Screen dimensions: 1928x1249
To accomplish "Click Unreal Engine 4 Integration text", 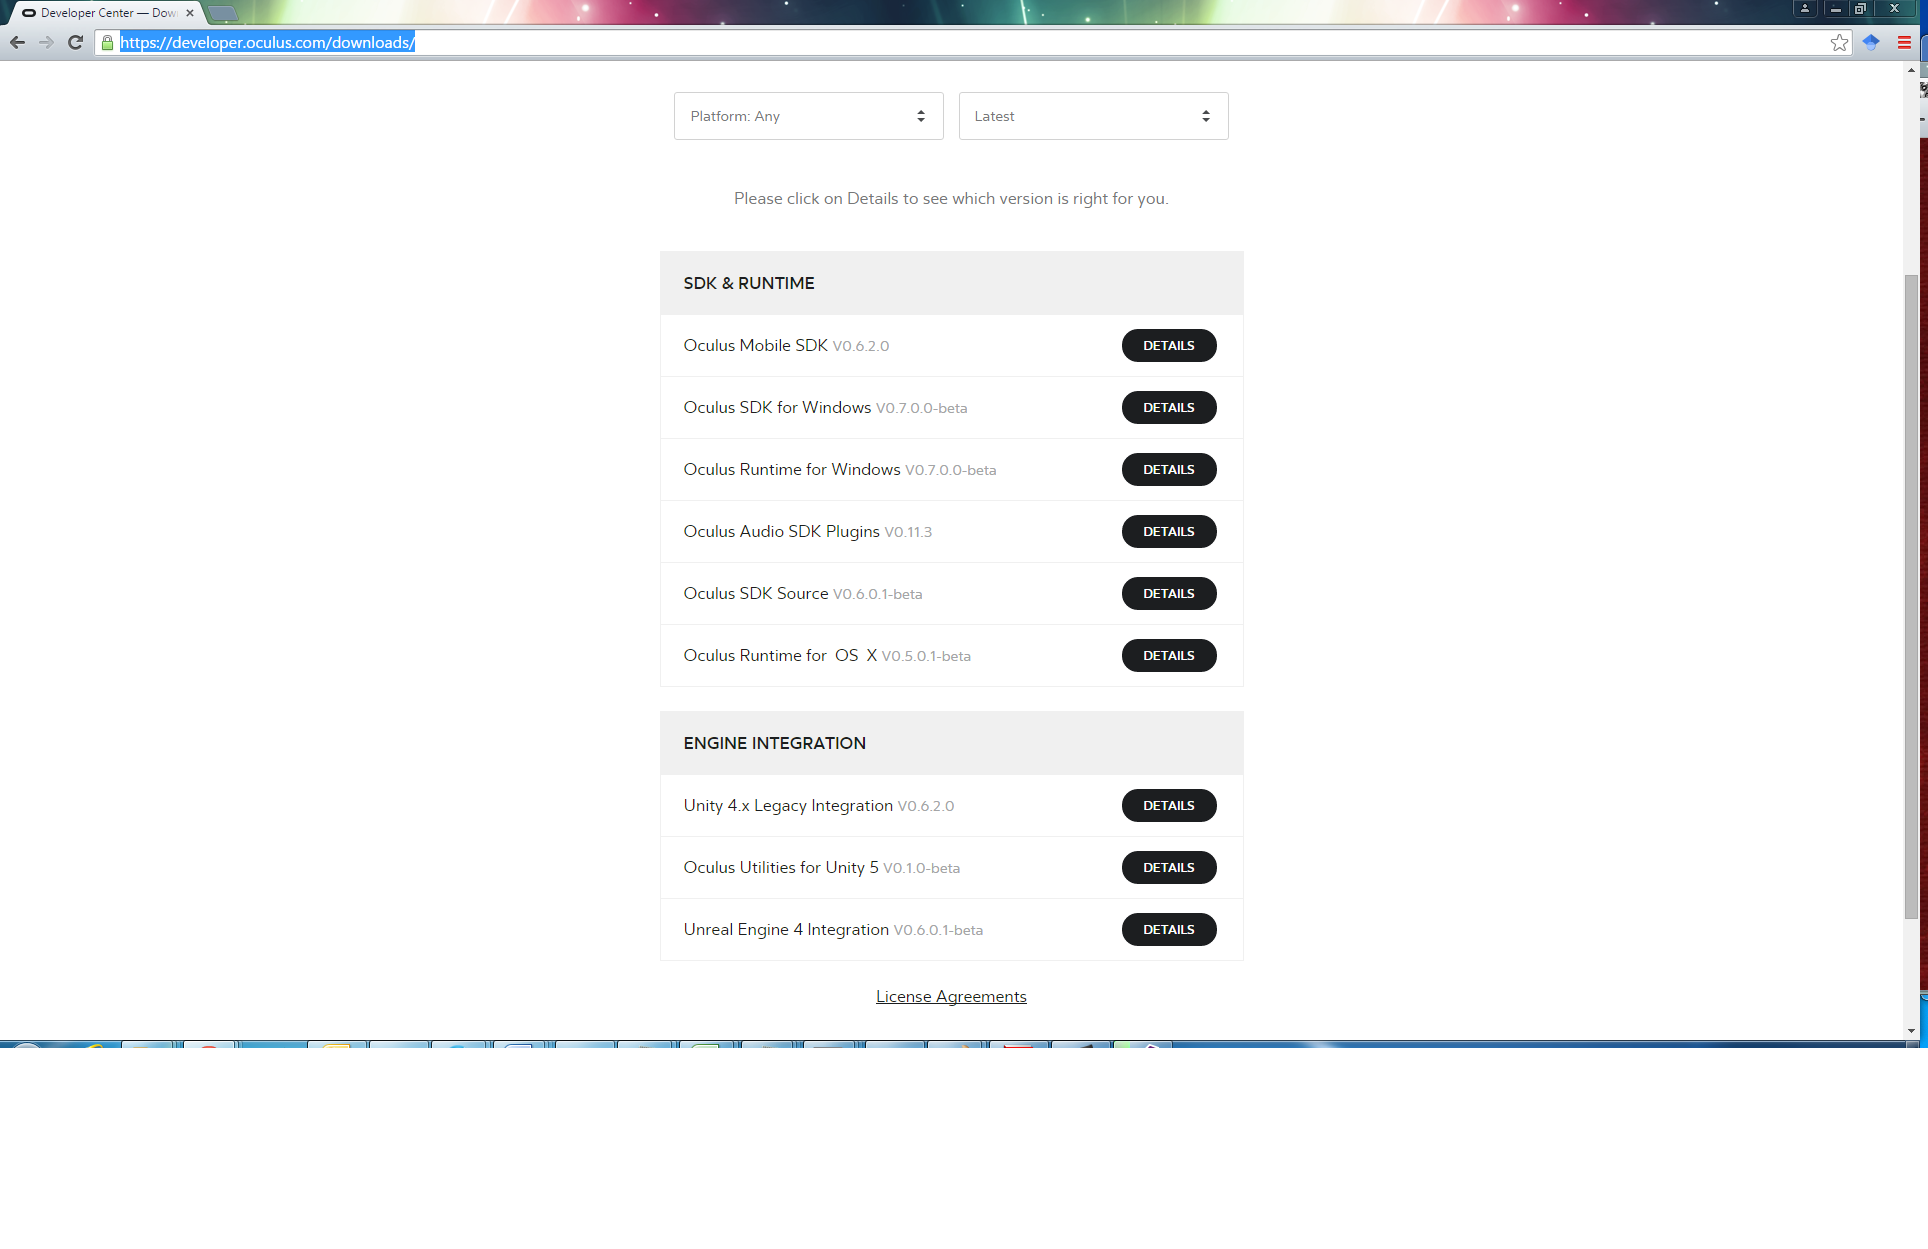I will pos(786,929).
